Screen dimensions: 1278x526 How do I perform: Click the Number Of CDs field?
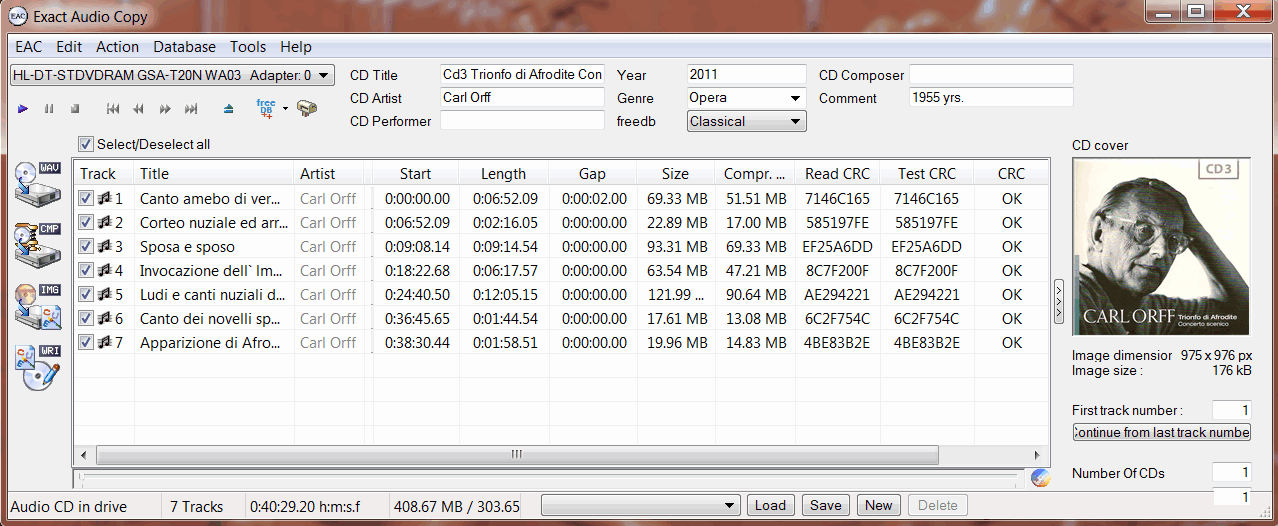tap(1231, 472)
